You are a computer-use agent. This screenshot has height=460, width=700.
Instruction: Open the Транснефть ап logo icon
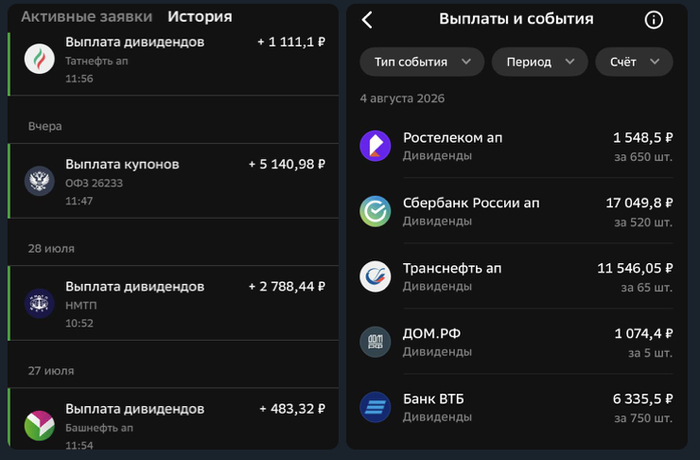375,276
